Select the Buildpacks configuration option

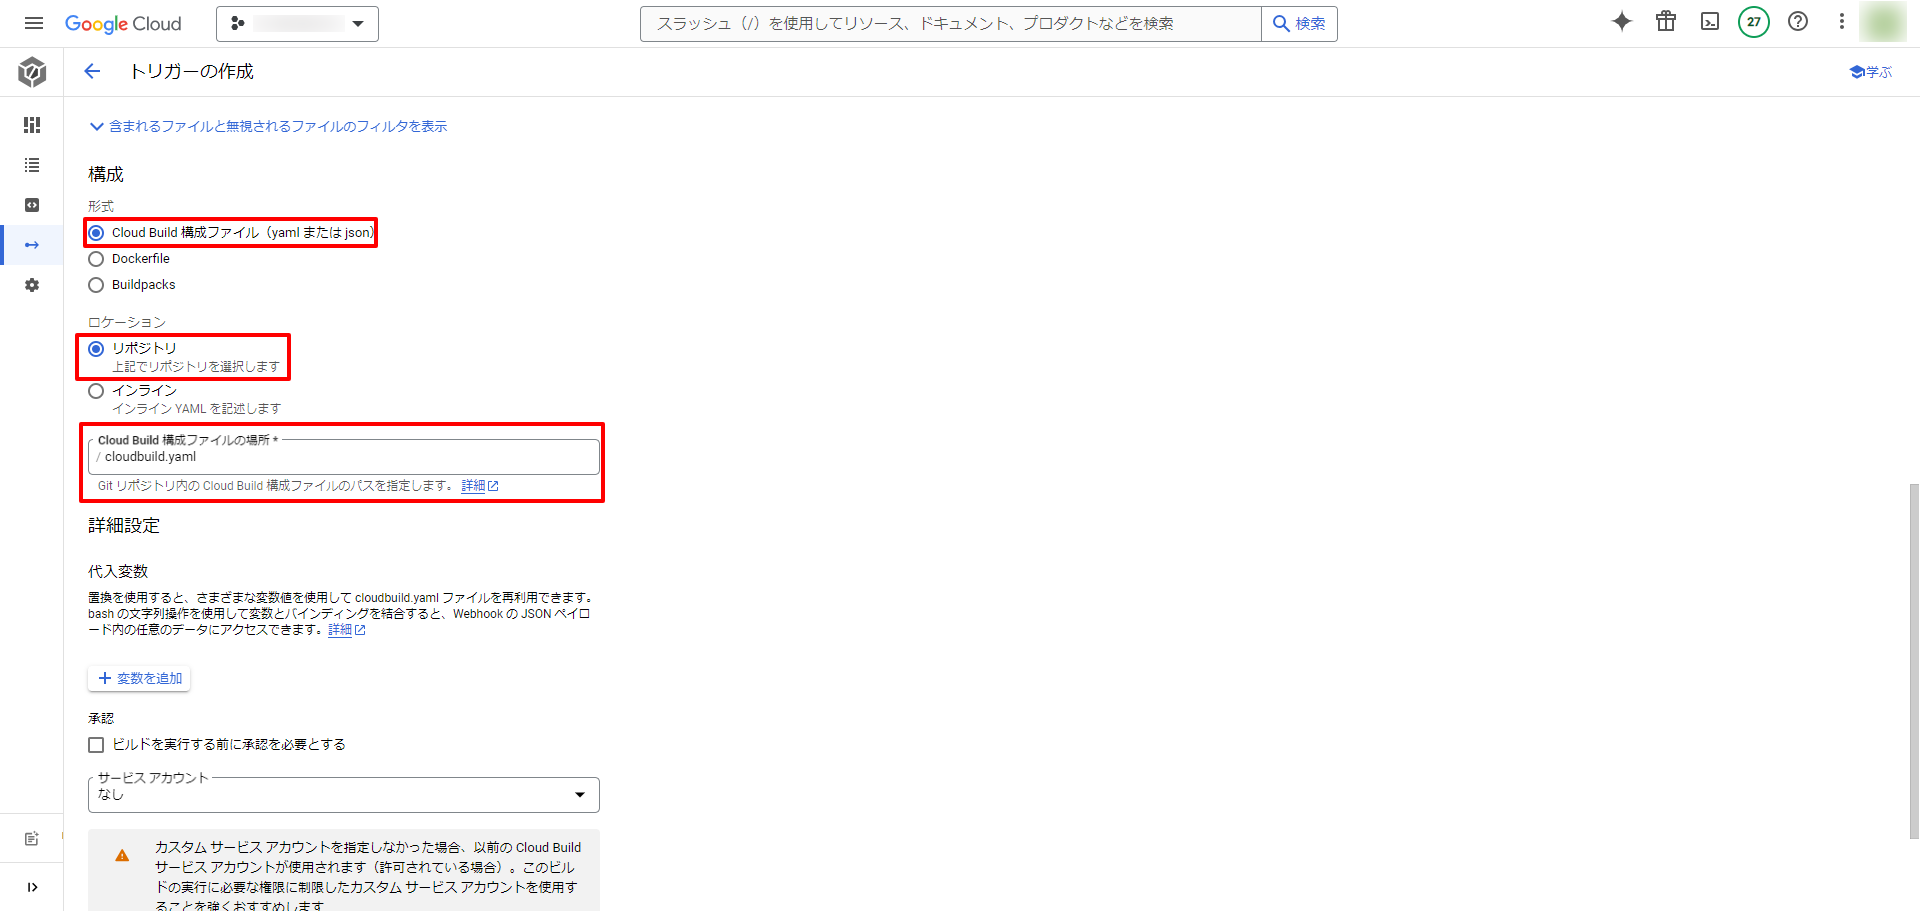[96, 285]
